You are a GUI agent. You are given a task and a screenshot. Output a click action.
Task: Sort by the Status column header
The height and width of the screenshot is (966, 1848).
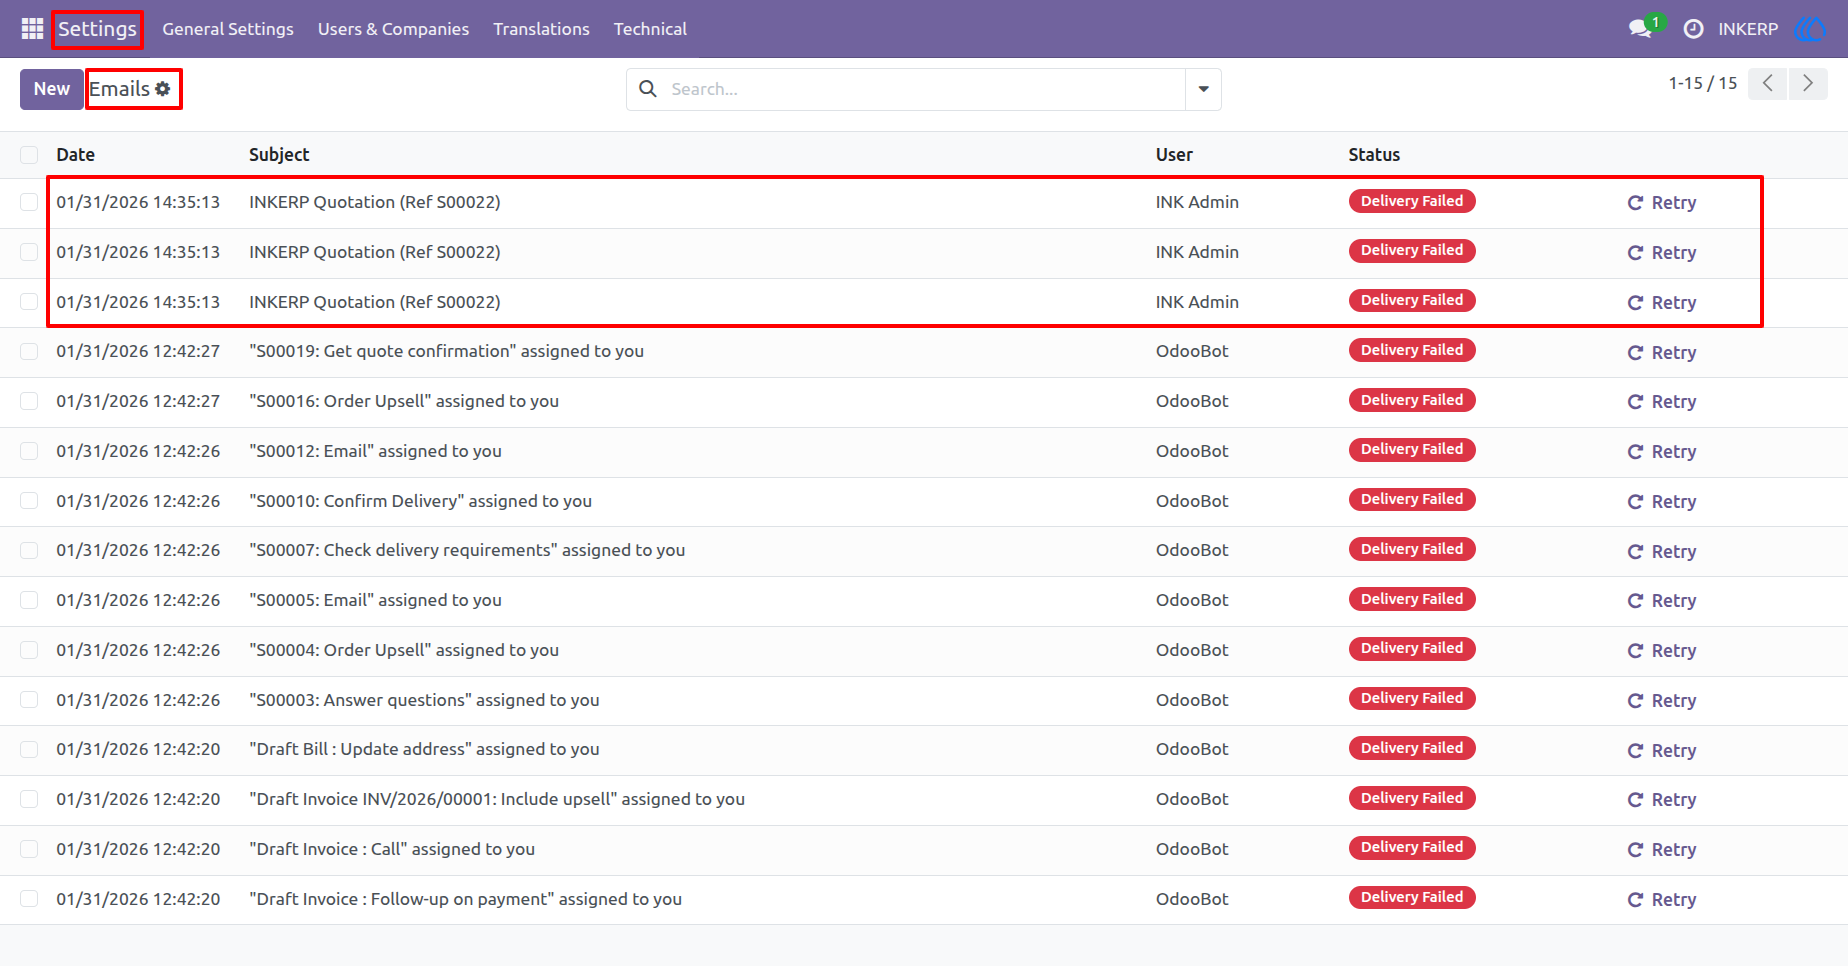(x=1374, y=155)
